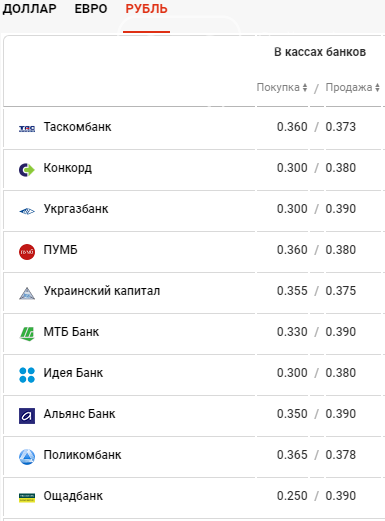Click the Украинский капитал triangle logo
The image size is (385, 521).
tap(27, 293)
